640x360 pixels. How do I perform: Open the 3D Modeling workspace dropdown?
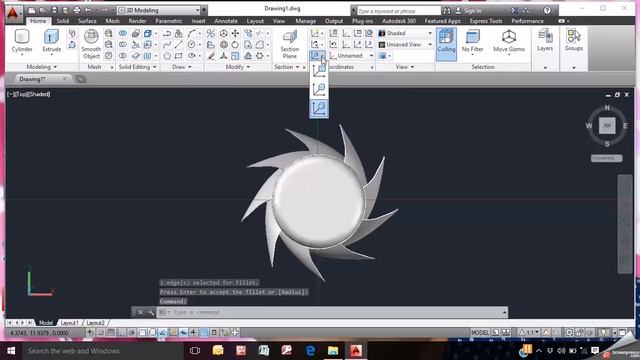click(158, 10)
